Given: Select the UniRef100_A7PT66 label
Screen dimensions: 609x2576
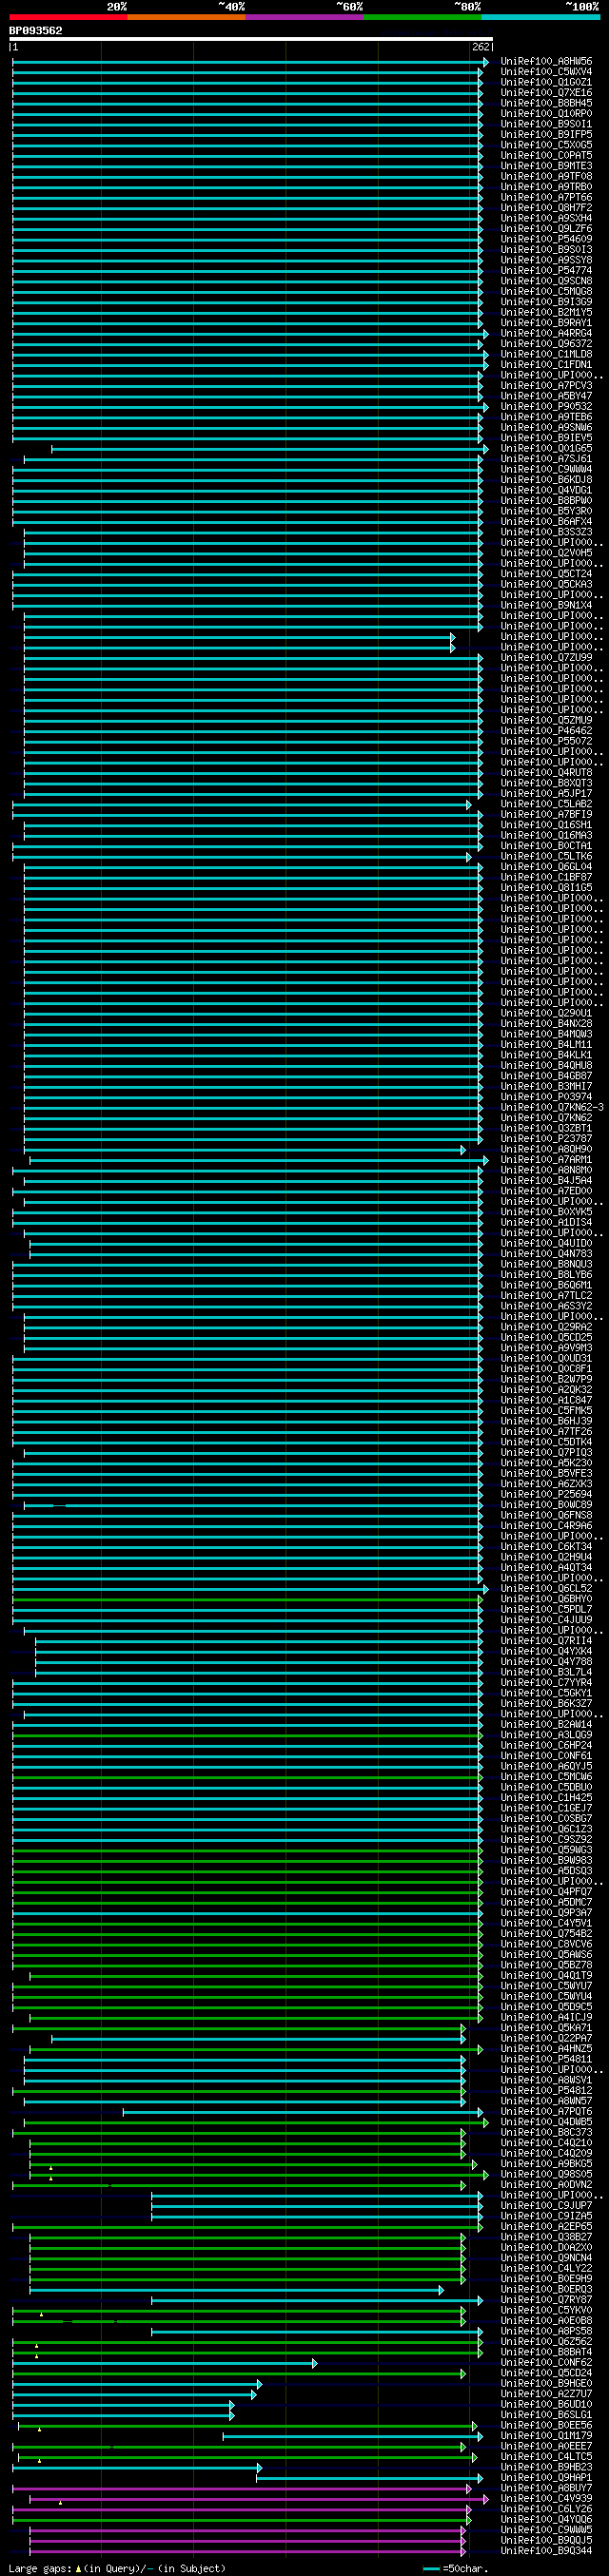Looking at the screenshot, I should tap(546, 197).
